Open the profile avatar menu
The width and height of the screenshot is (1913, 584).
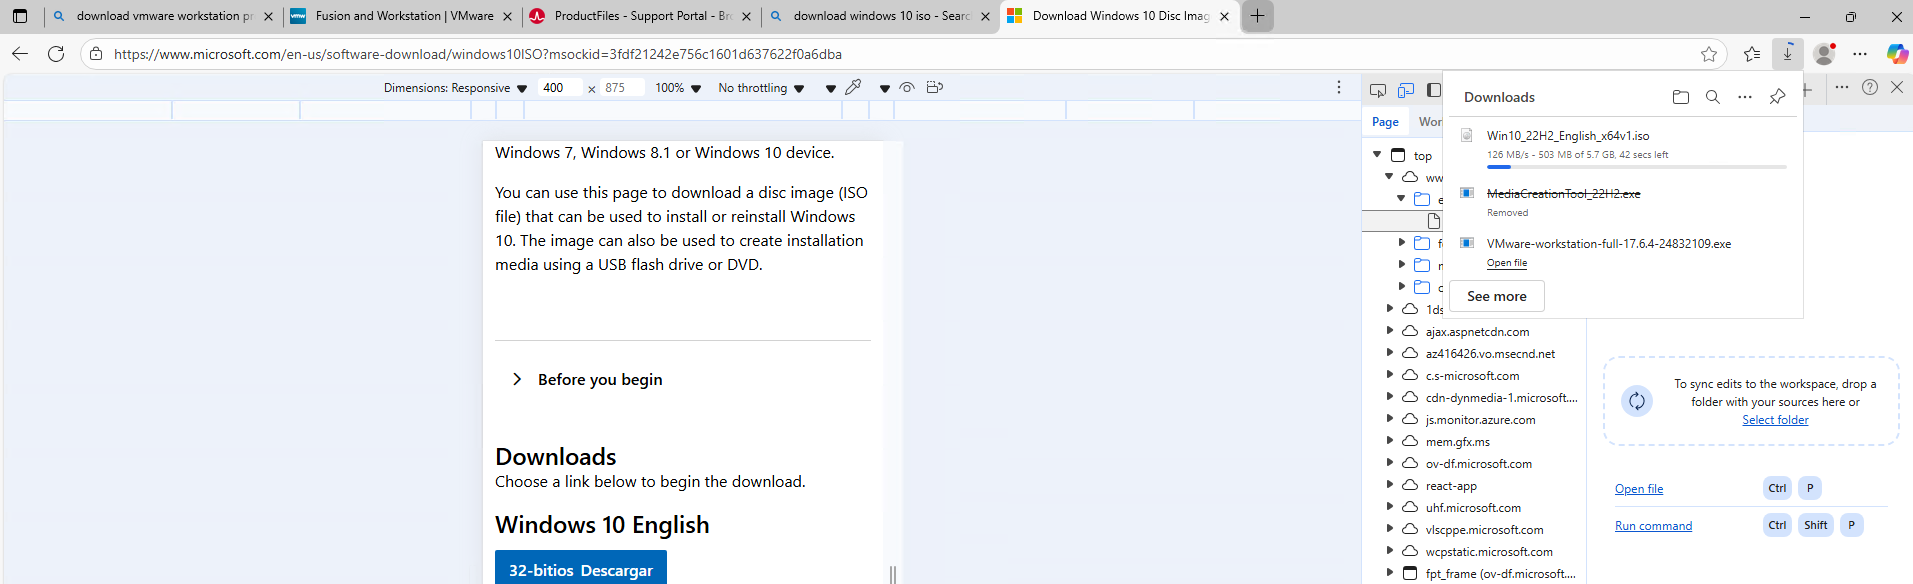pyautogui.click(x=1825, y=54)
